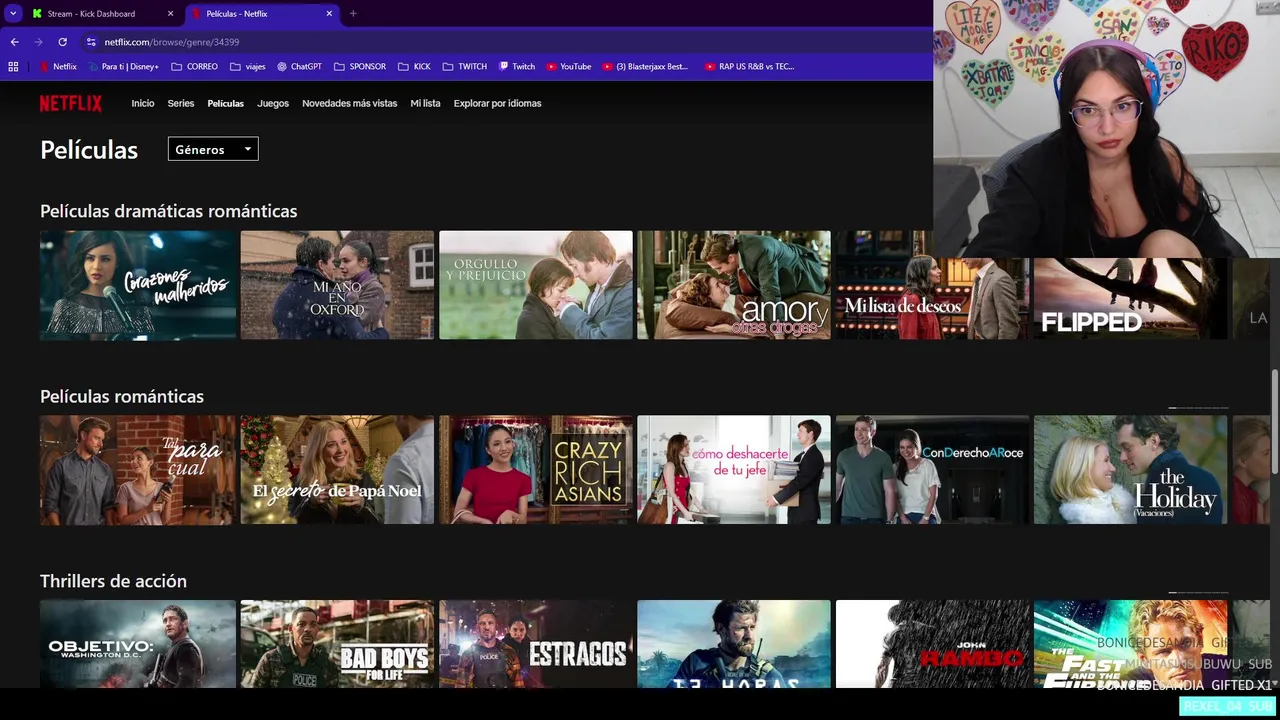Screen dimensions: 1280x720
Task: Add a new browser tab
Action: tap(353, 14)
